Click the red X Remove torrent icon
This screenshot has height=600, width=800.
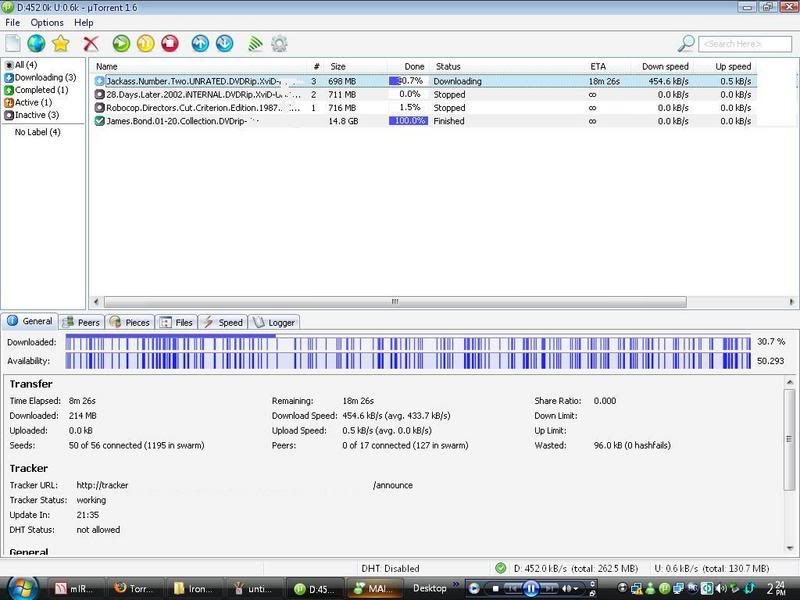(x=91, y=44)
